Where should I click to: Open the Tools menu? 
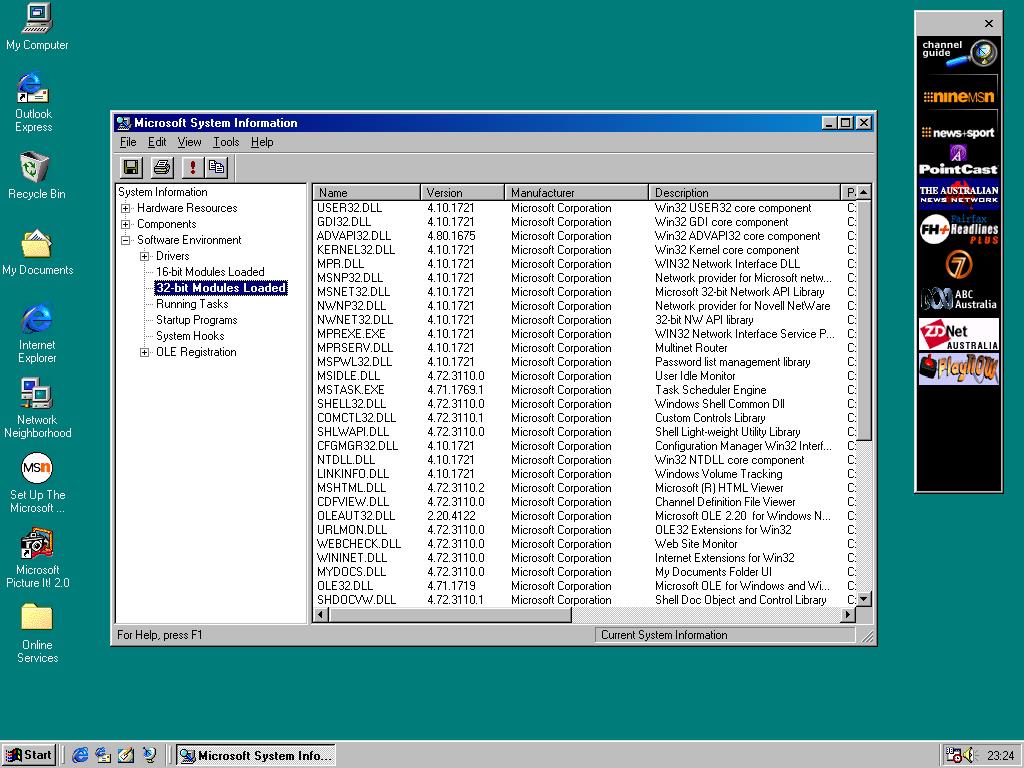tap(226, 142)
